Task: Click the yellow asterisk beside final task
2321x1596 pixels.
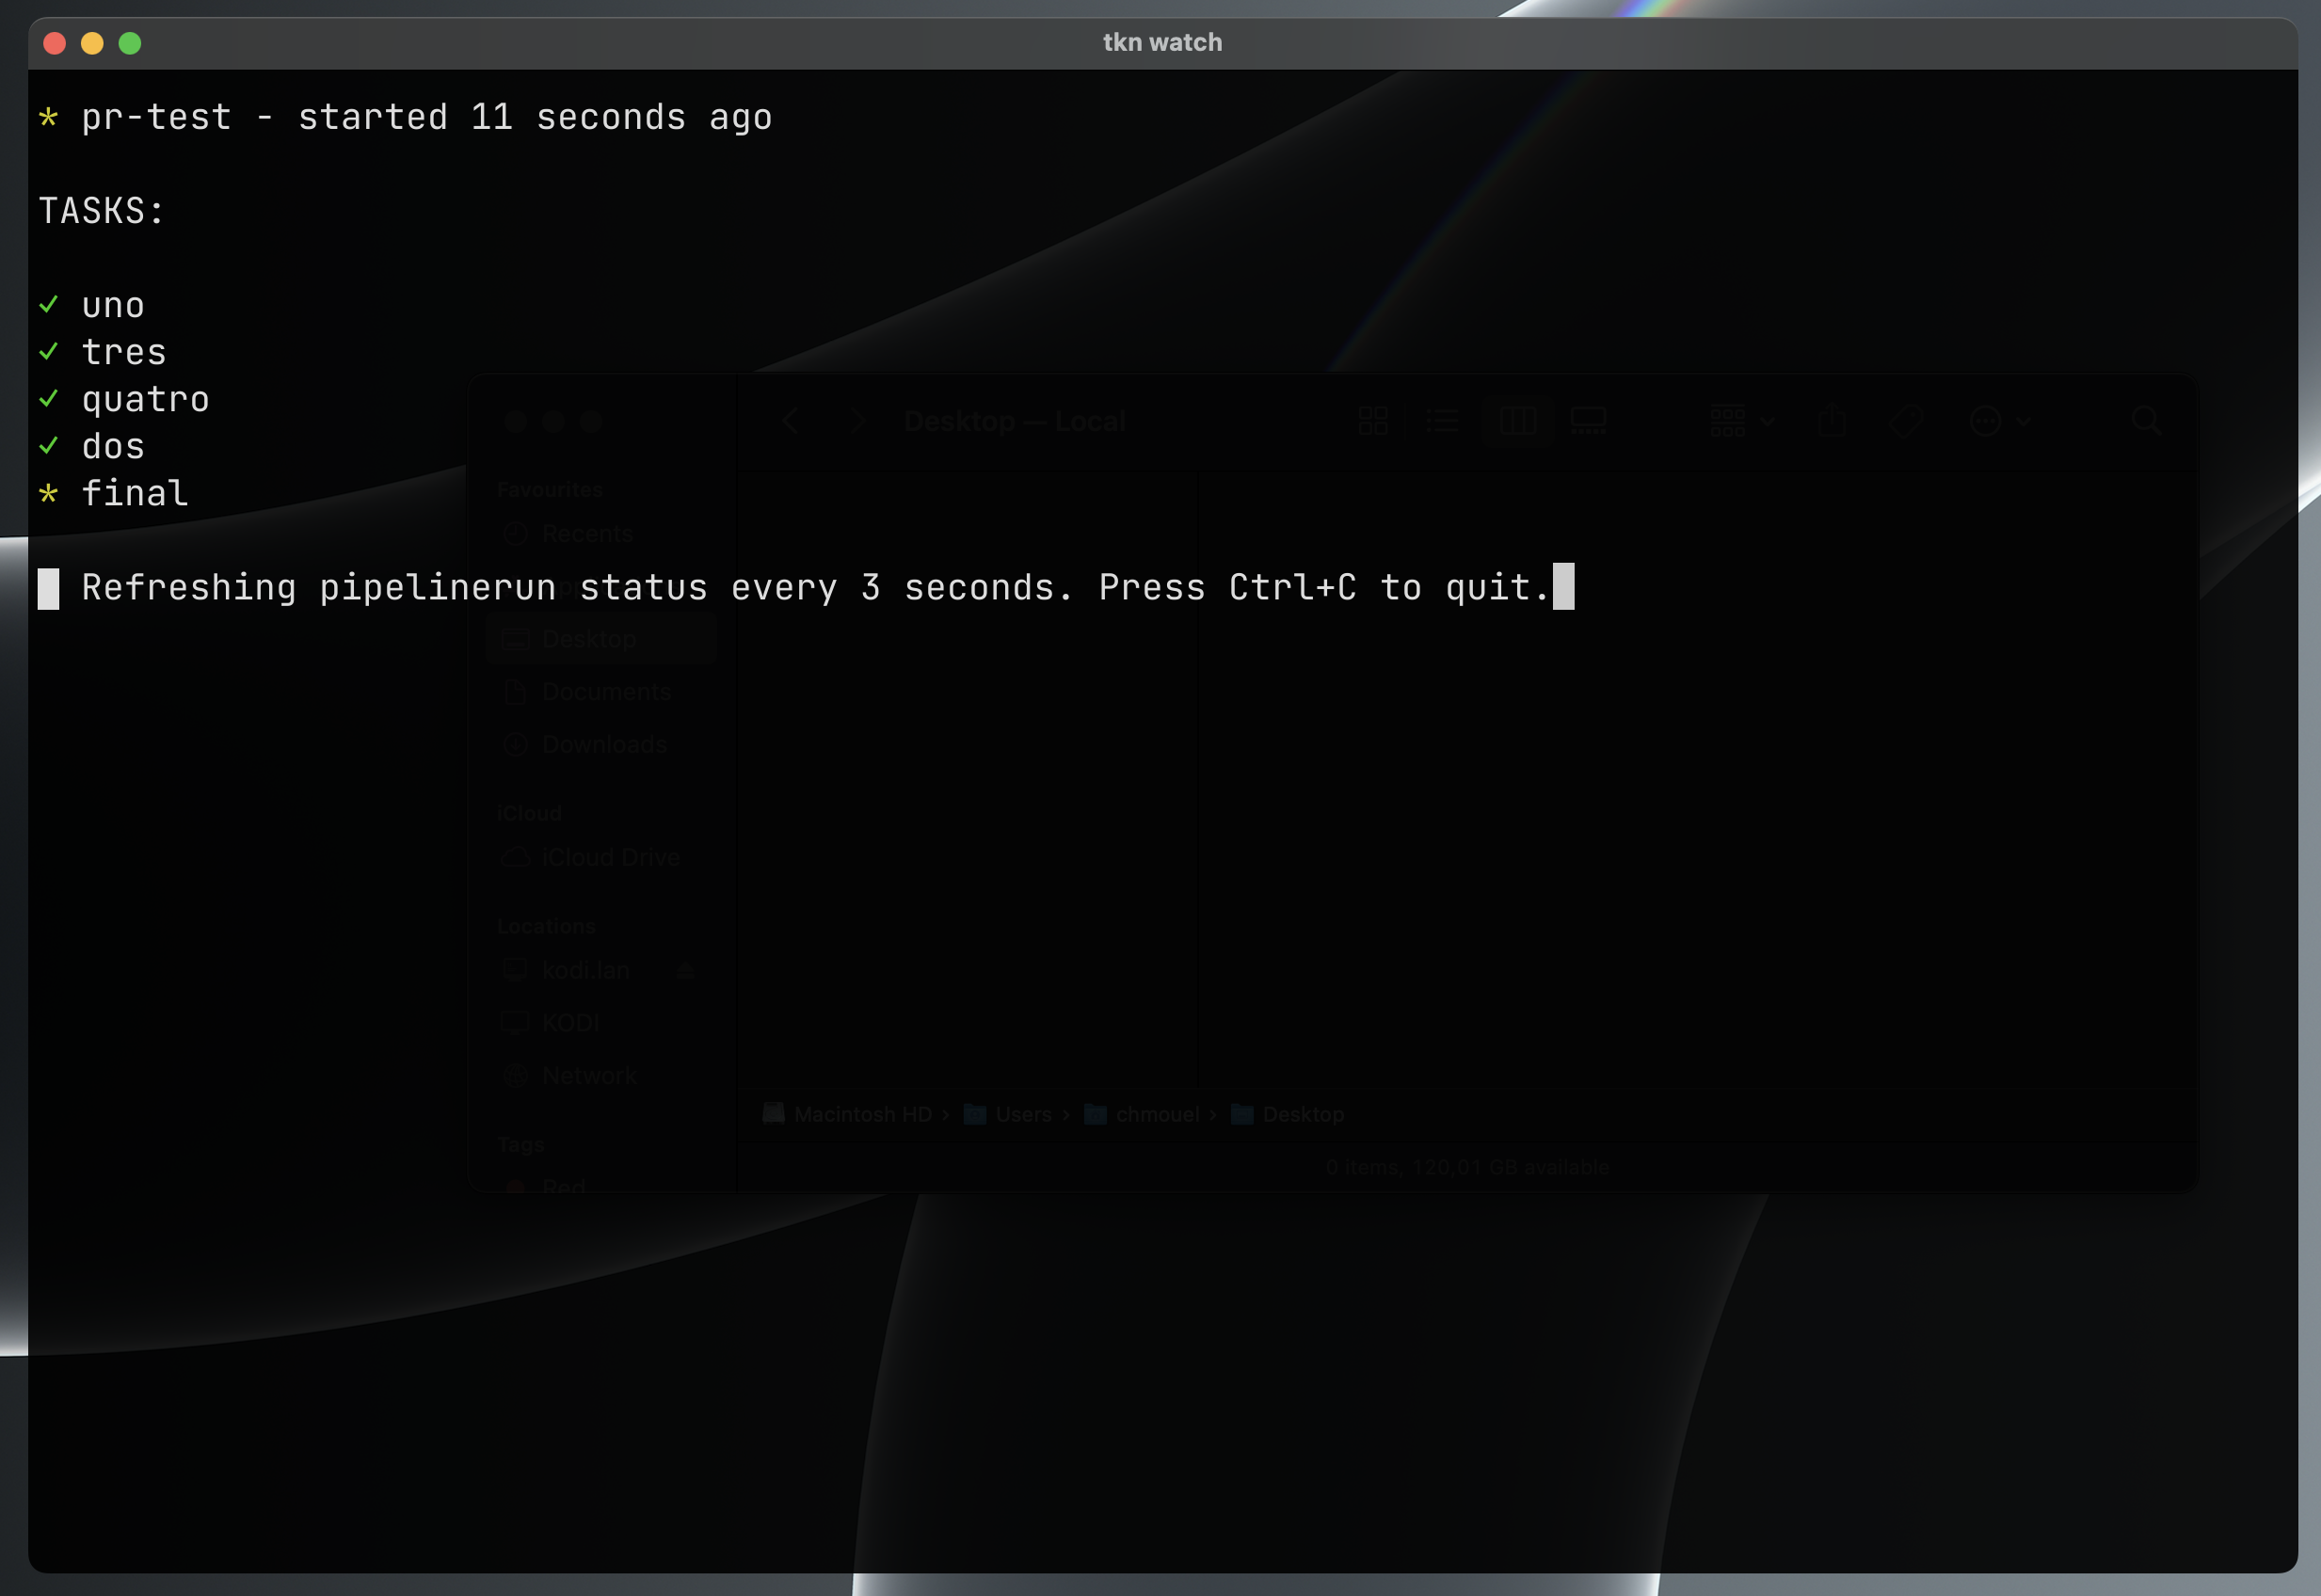Action: [x=48, y=493]
